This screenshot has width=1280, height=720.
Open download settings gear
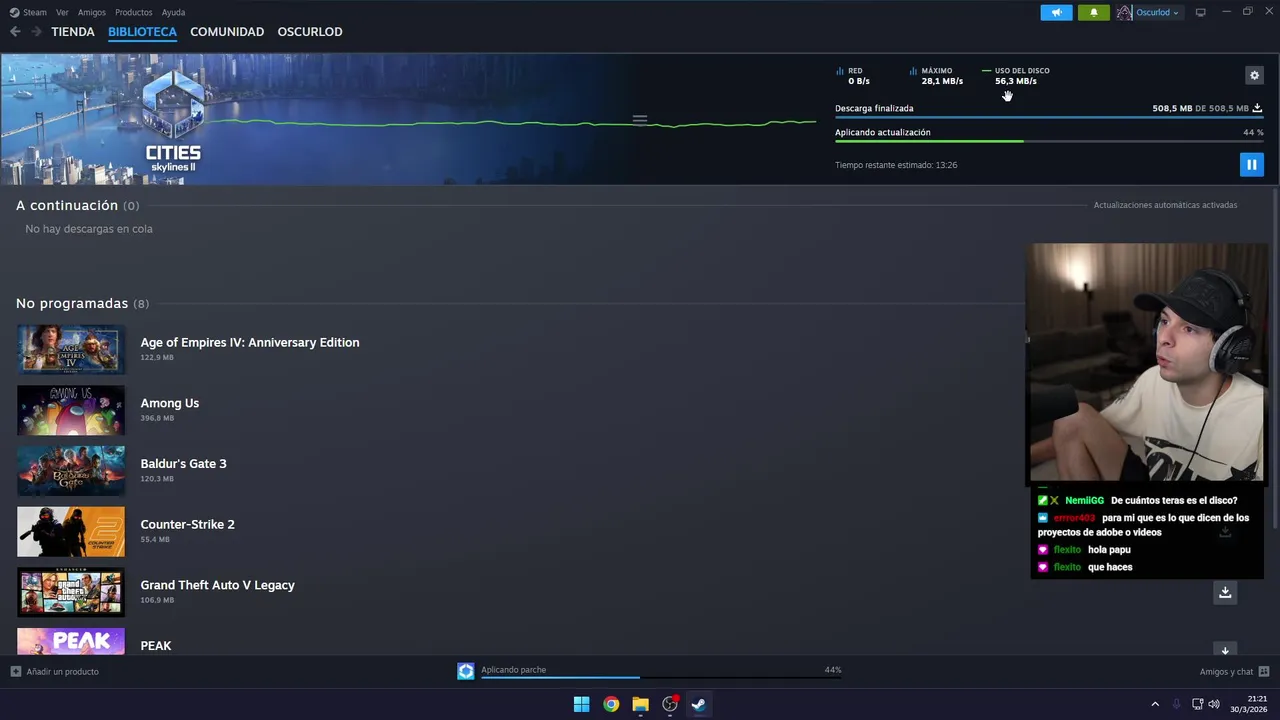tap(1254, 75)
